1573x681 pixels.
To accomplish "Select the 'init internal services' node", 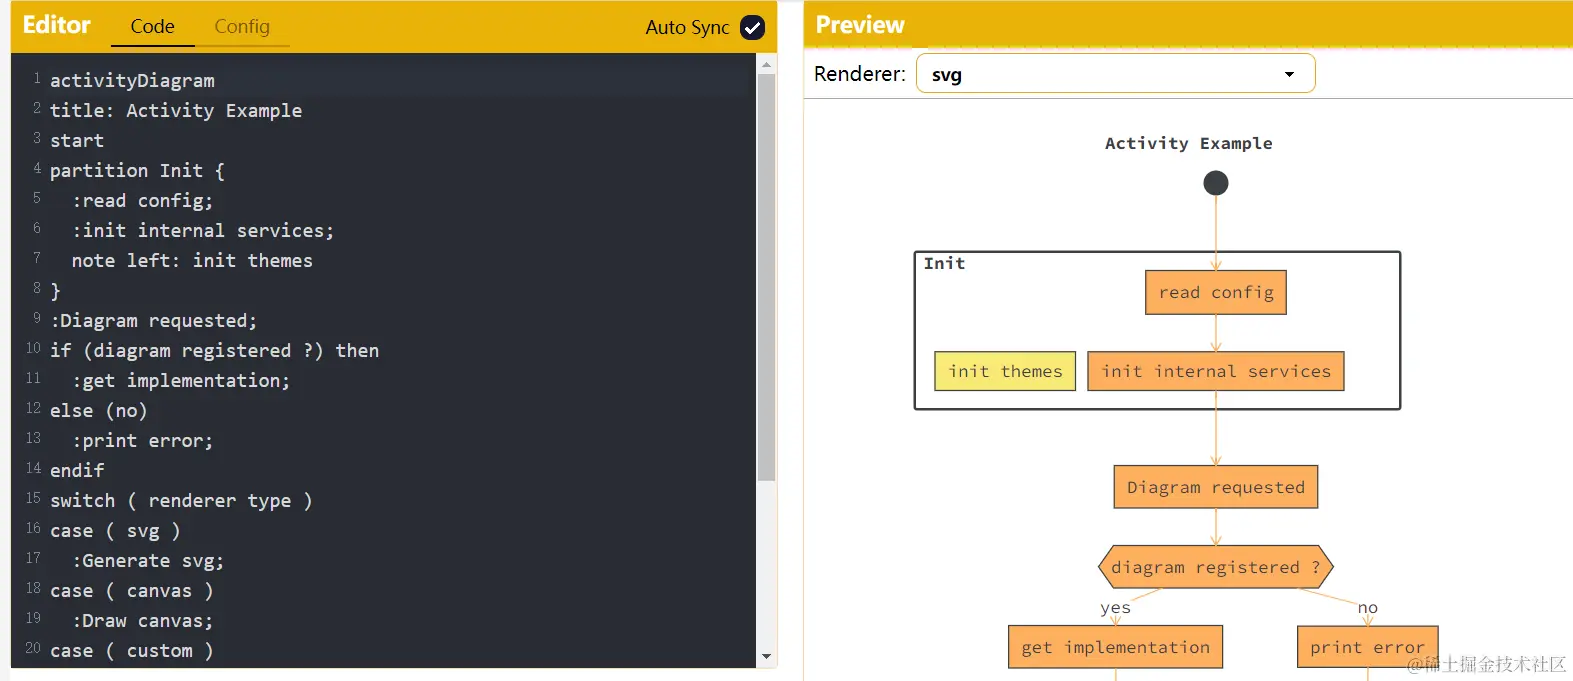I will 1216,371.
